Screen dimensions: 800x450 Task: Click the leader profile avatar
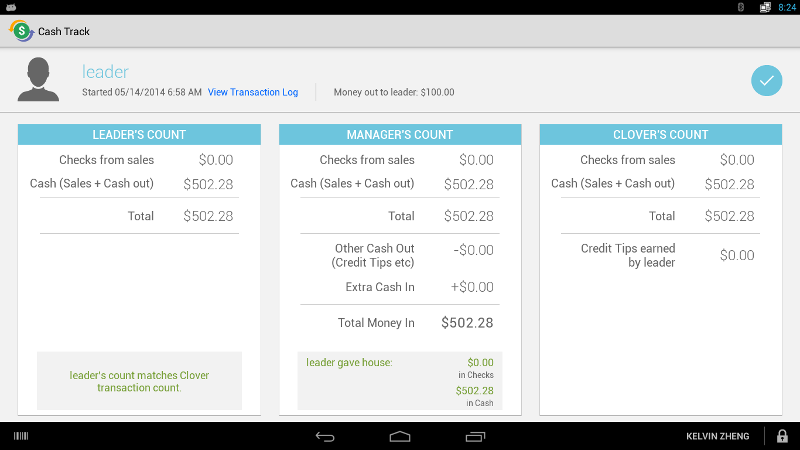pyautogui.click(x=38, y=79)
